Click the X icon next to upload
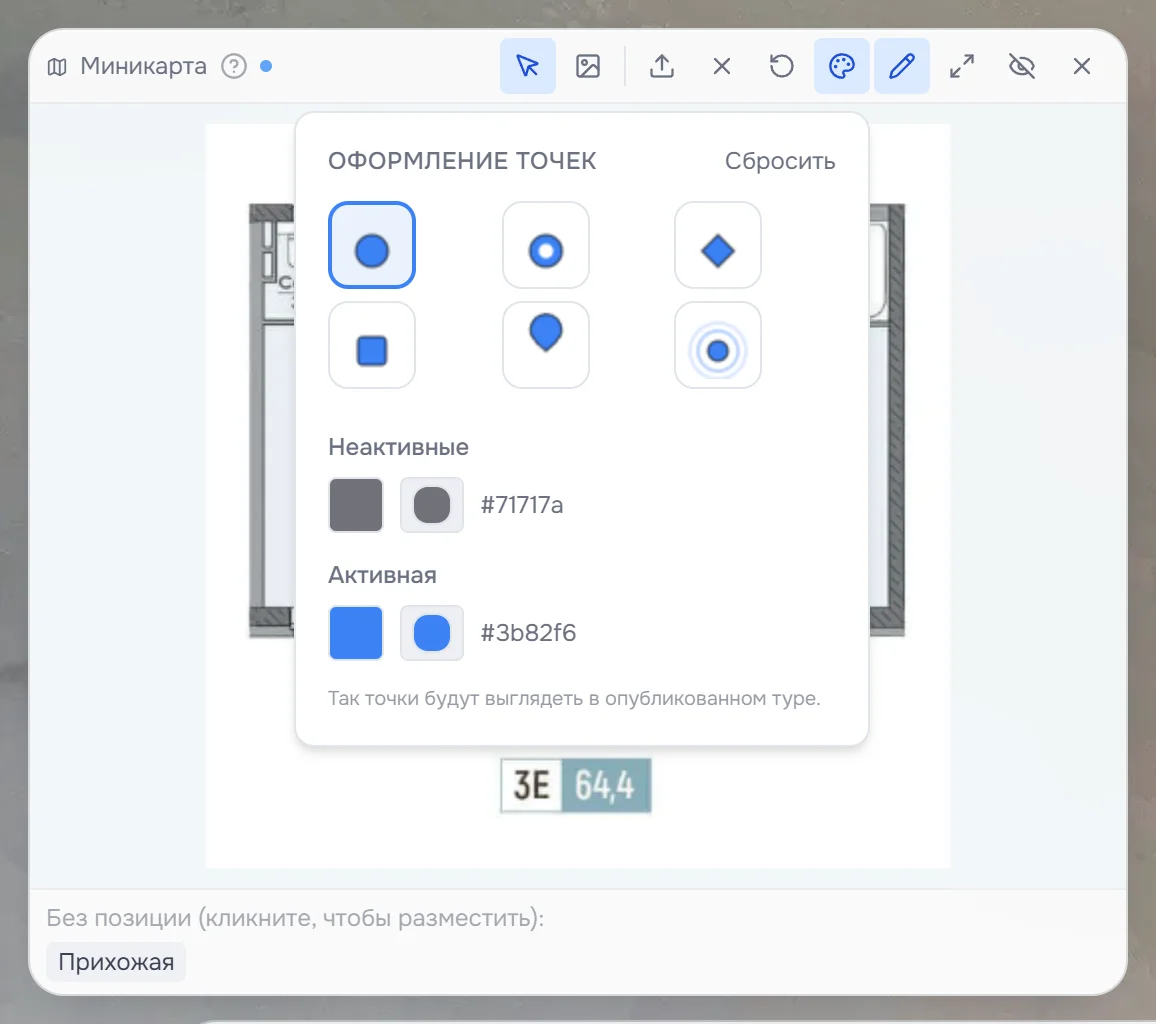Image resolution: width=1156 pixels, height=1024 pixels. tap(722, 66)
